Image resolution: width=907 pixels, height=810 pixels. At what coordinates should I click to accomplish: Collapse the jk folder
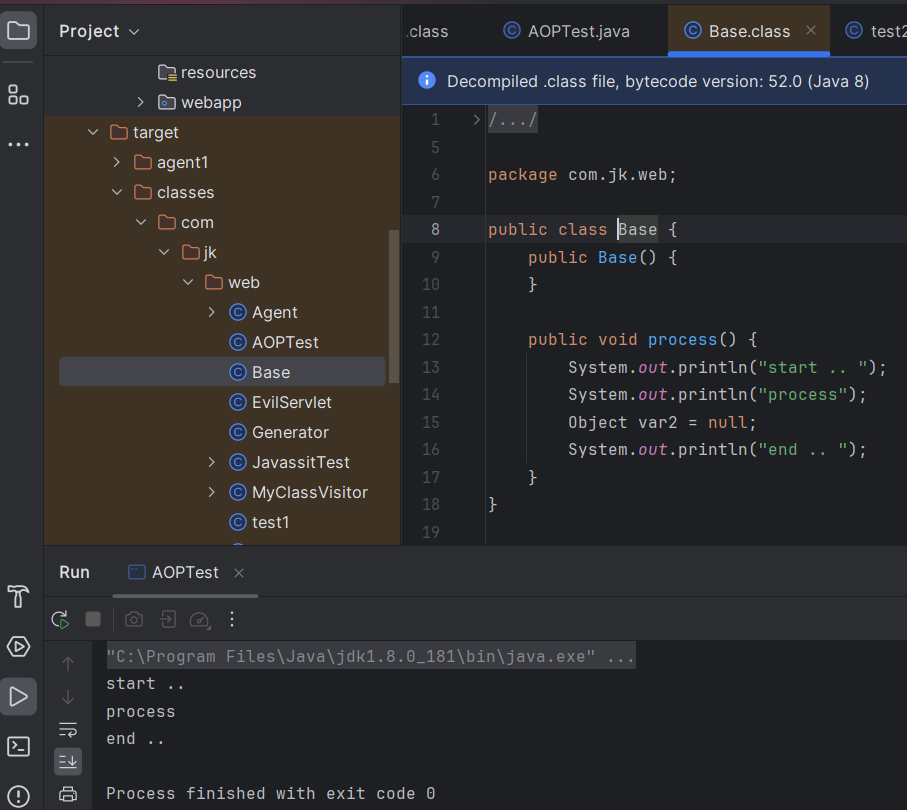[164, 252]
